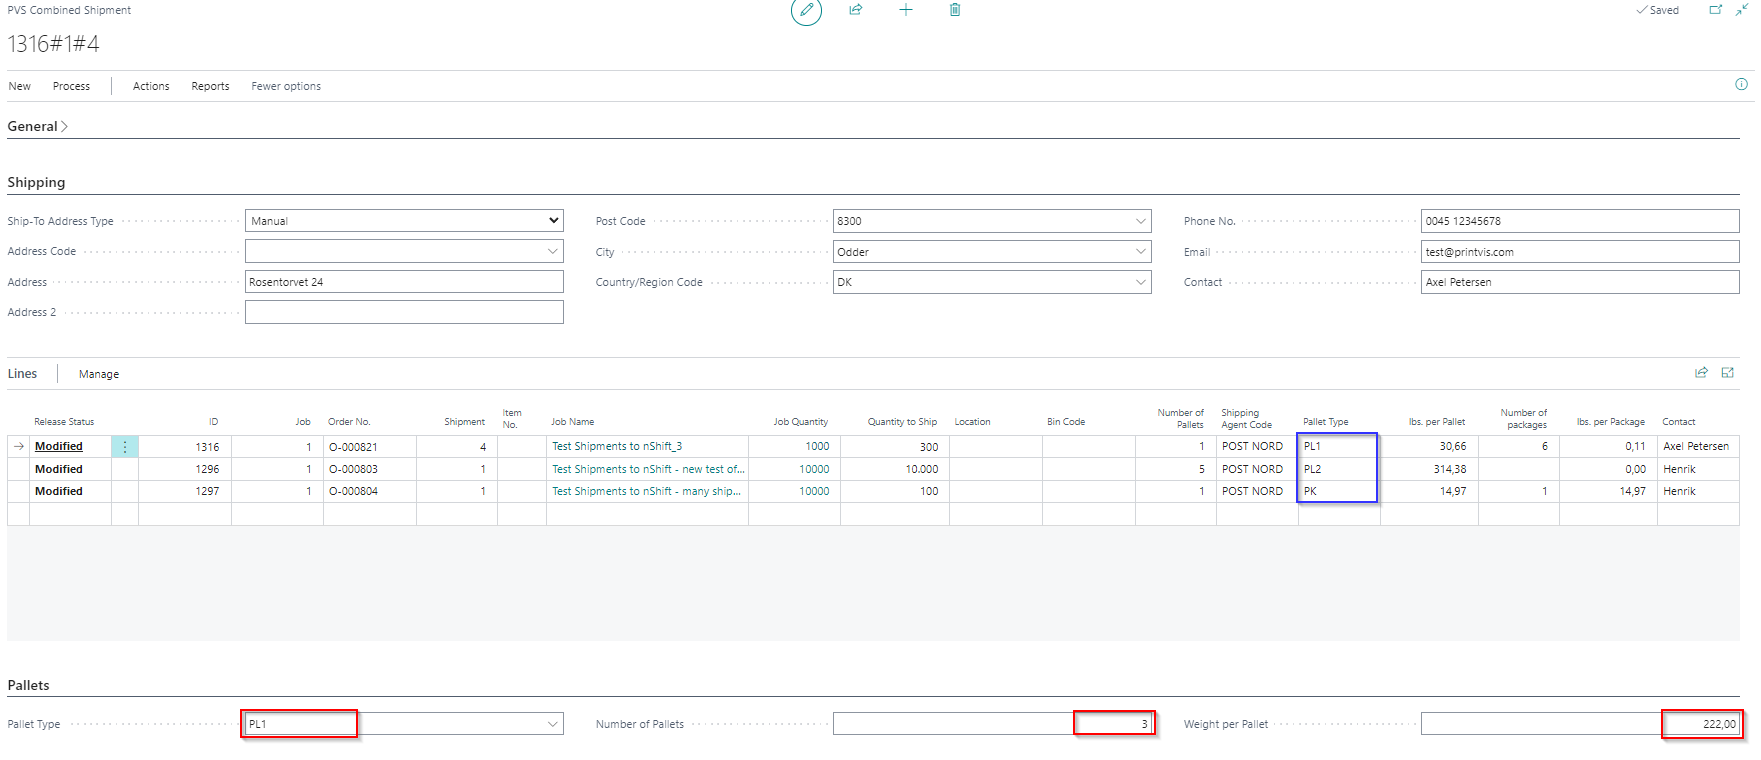Click Pallet Type cell PK
Screen dimensions: 1761x760
(x=1339, y=491)
